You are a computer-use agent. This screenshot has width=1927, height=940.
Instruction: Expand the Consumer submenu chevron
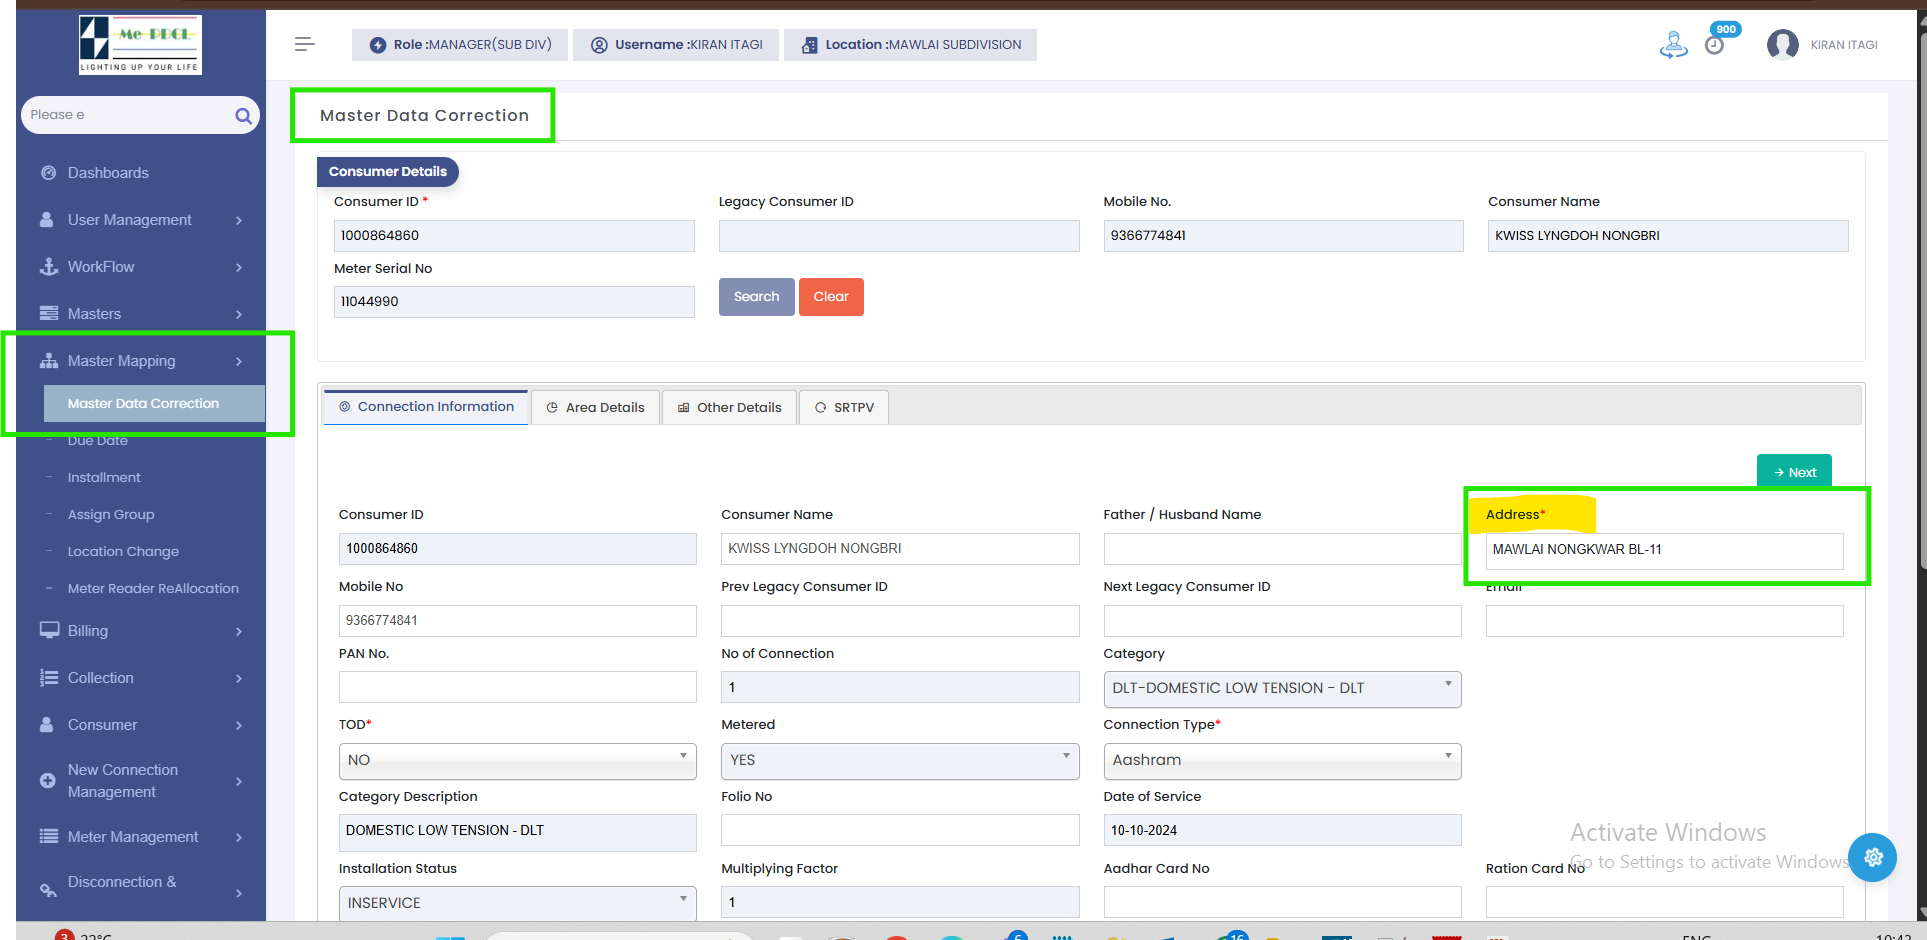point(239,725)
